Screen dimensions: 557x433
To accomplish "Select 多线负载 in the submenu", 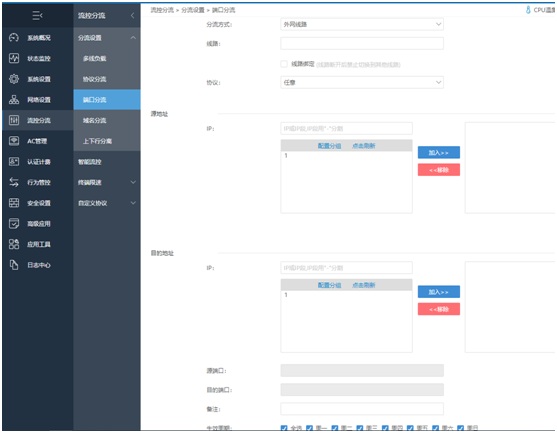I will tap(94, 58).
